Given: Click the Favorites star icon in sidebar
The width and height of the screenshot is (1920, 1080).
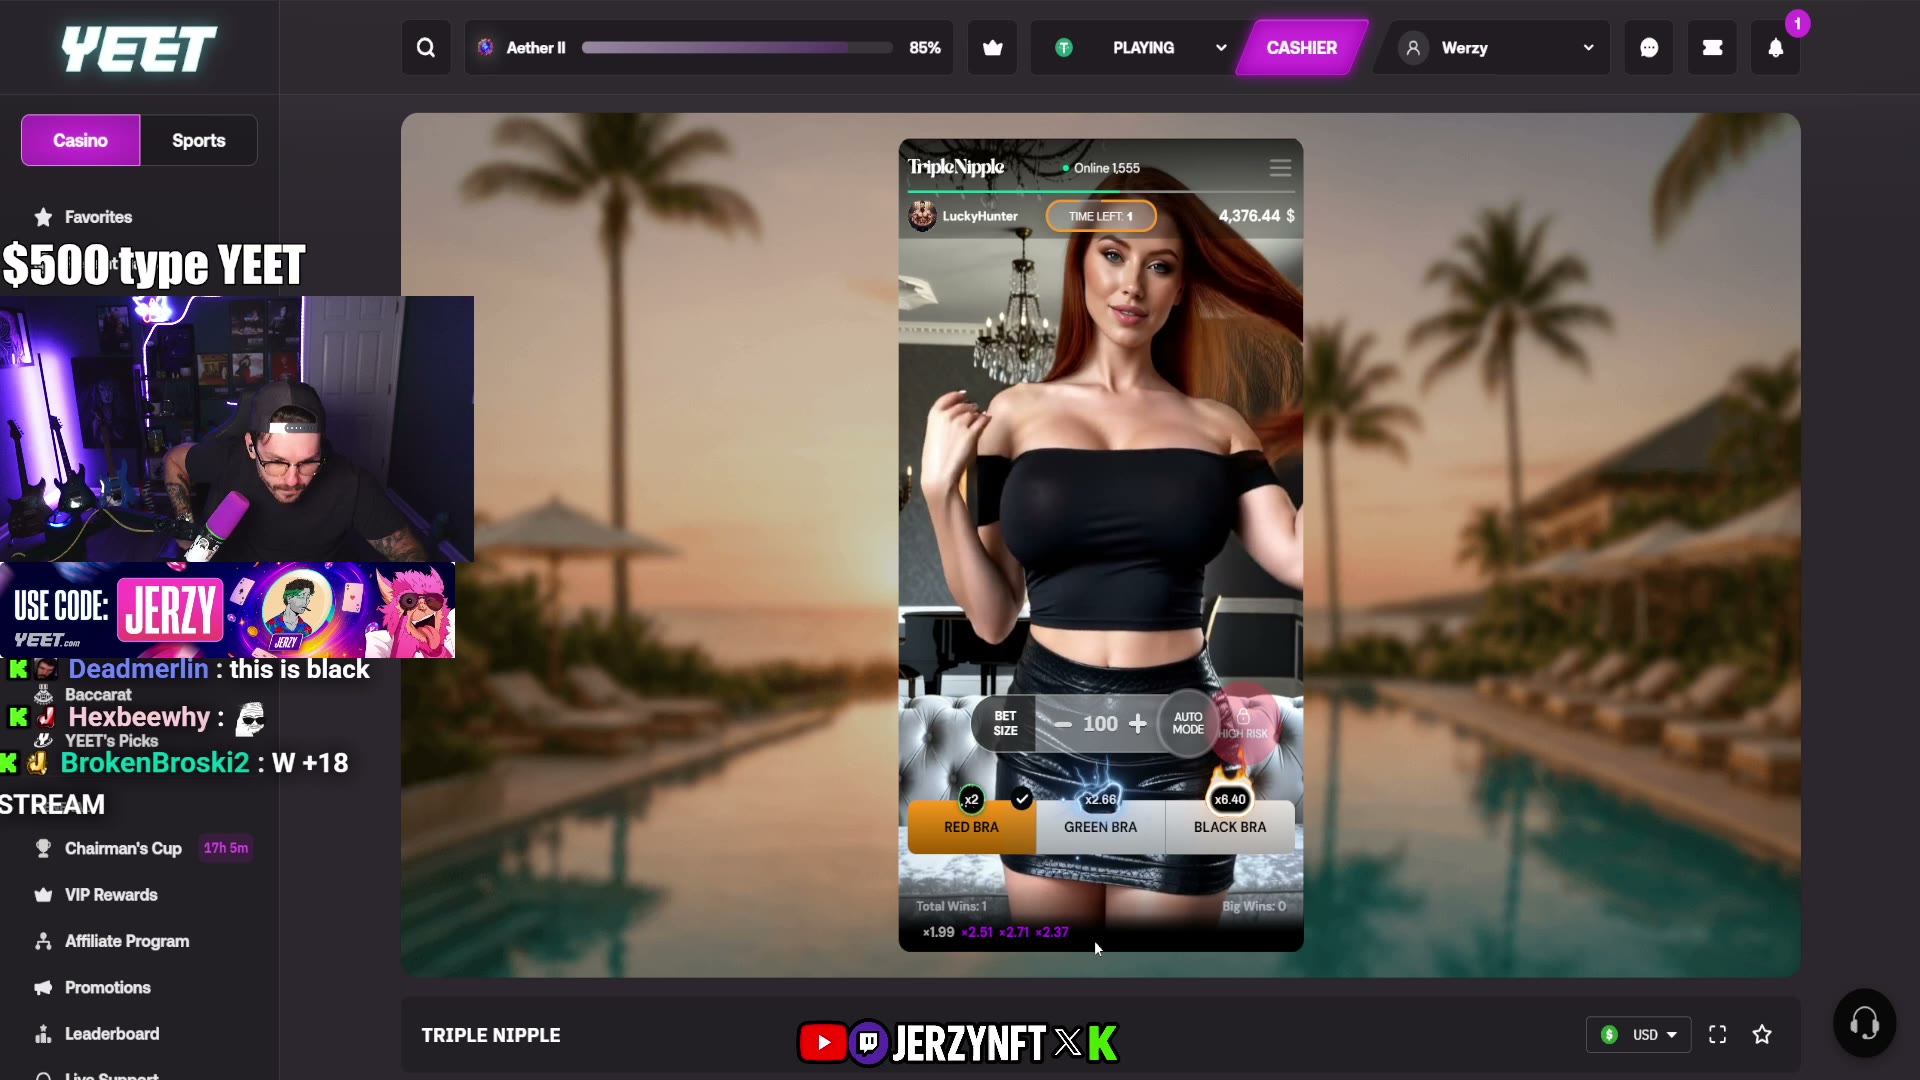Looking at the screenshot, I should click(43, 217).
